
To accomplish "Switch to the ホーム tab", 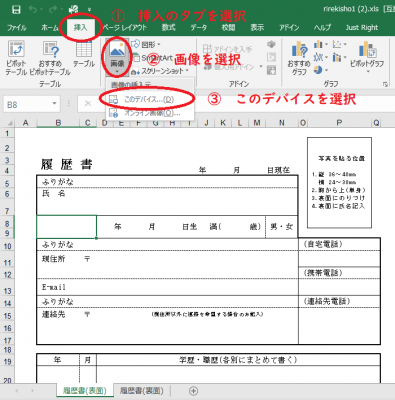I will (49, 28).
